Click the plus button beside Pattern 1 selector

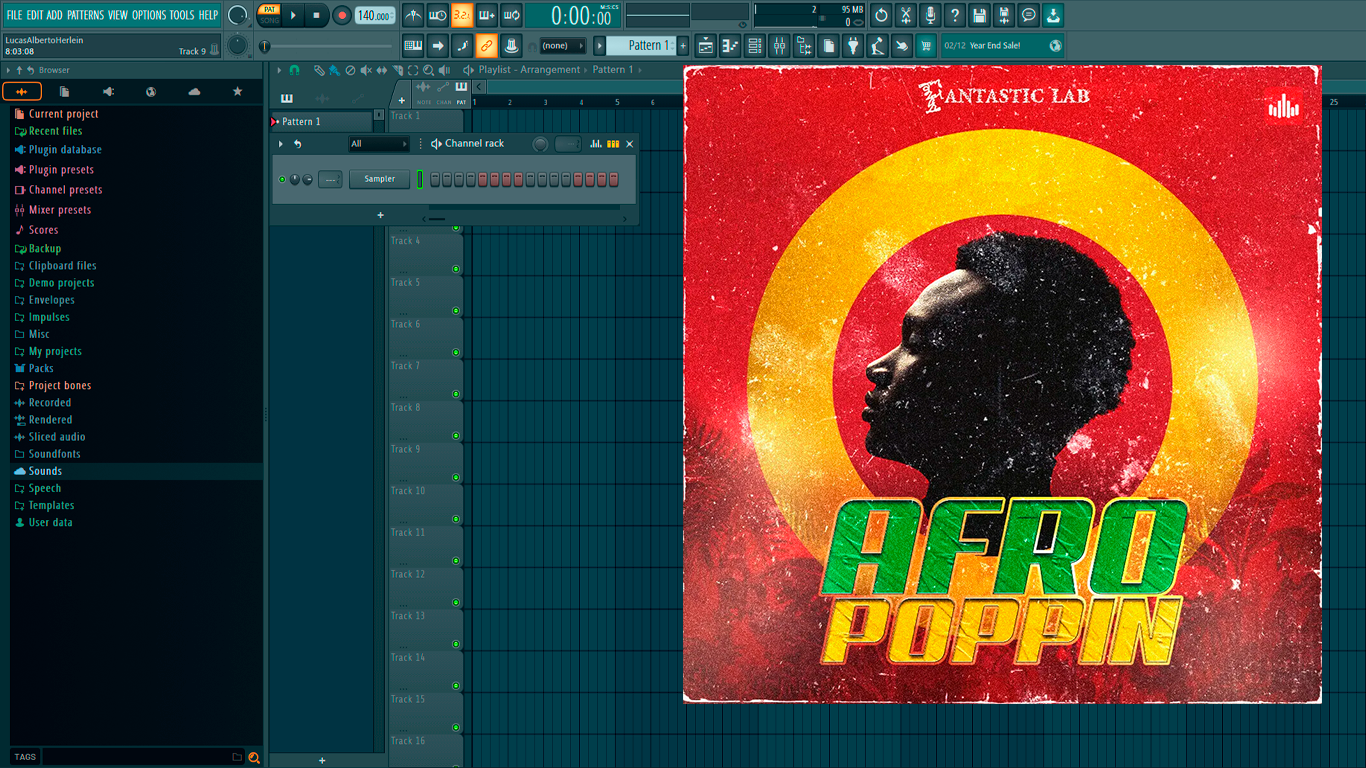click(x=683, y=45)
